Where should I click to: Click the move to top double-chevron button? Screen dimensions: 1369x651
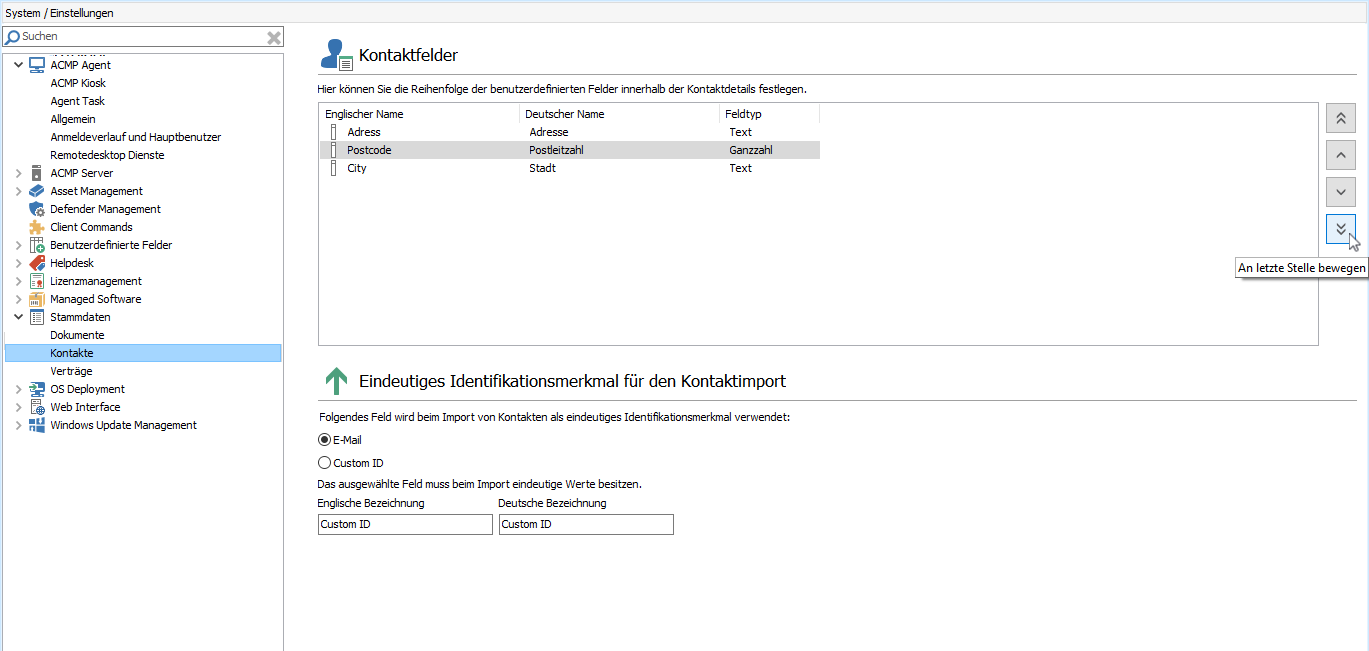click(x=1340, y=118)
